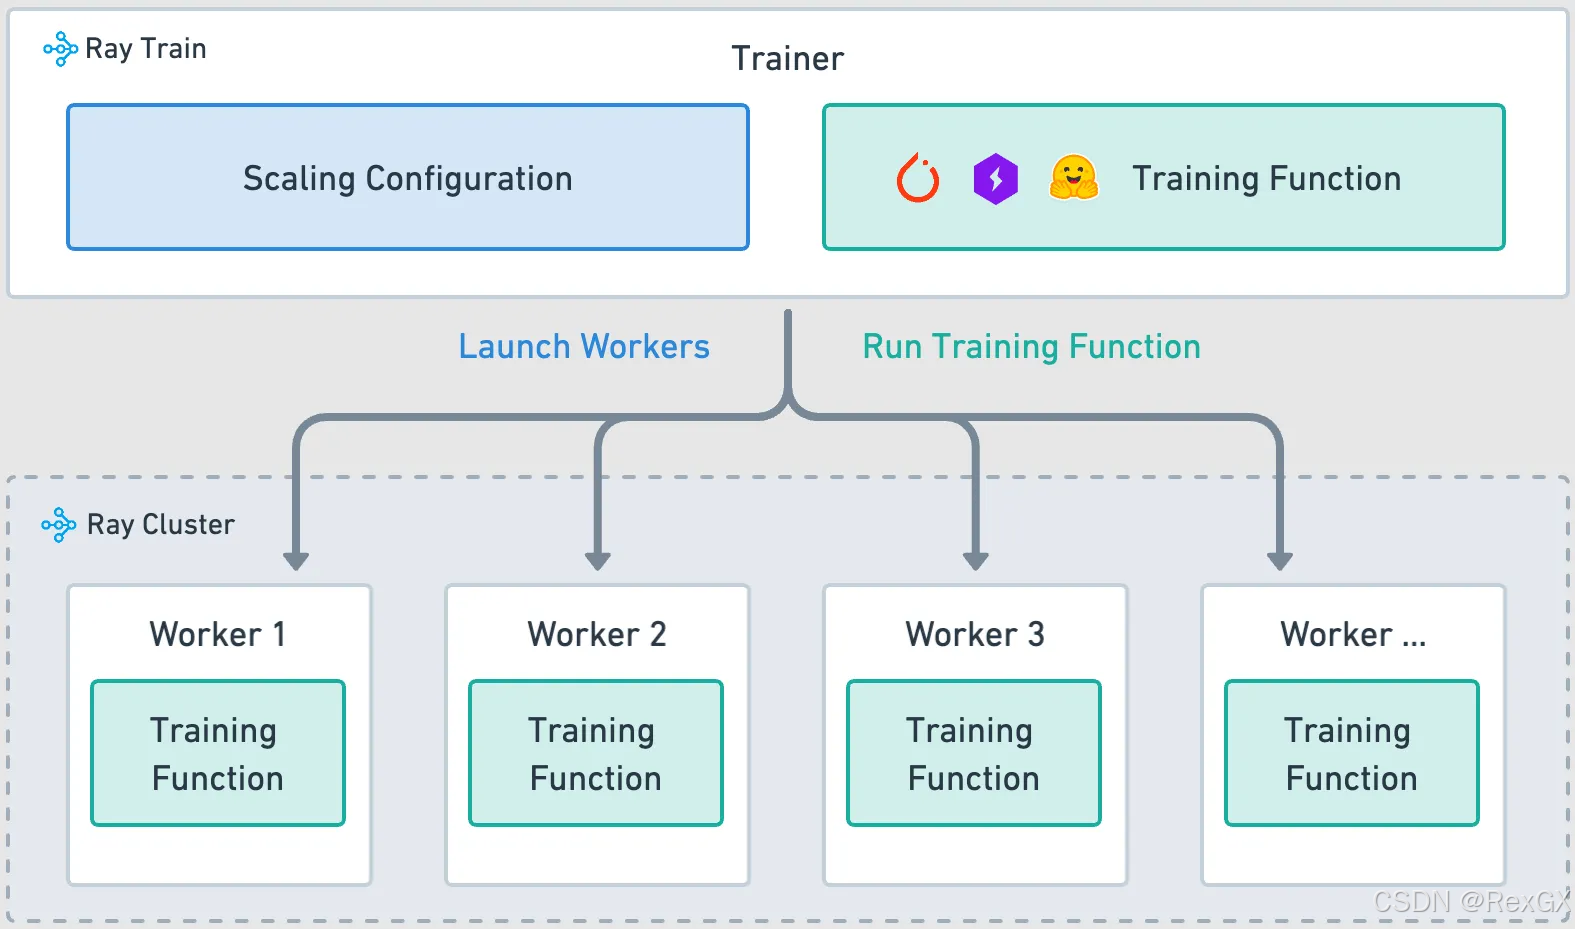Image resolution: width=1575 pixels, height=929 pixels.
Task: Click the Launch Workers label
Action: 584,347
